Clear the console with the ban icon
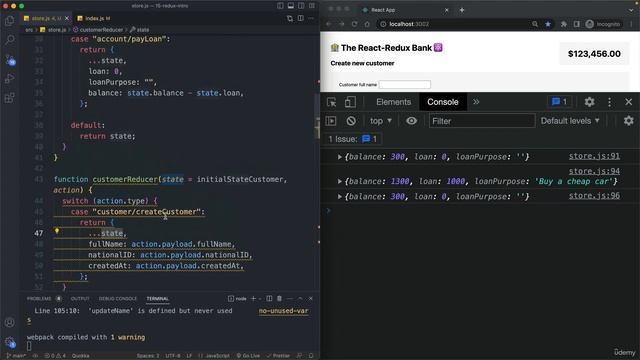Viewport: 640px width, 360px height. [351, 121]
